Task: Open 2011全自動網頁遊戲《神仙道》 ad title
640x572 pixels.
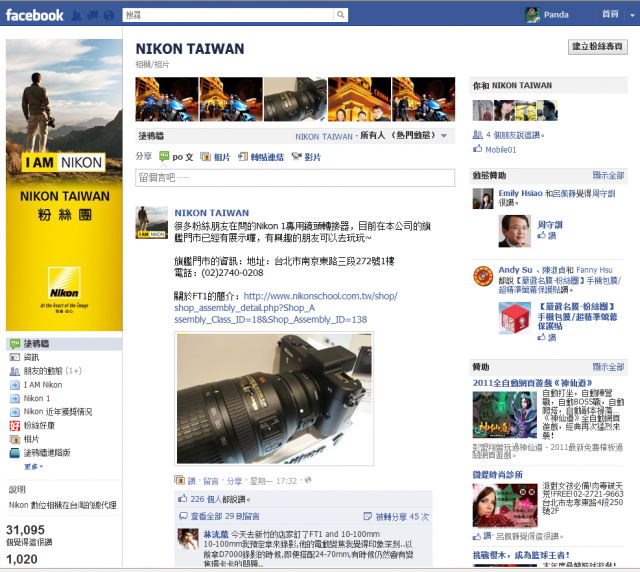Action: point(532,383)
